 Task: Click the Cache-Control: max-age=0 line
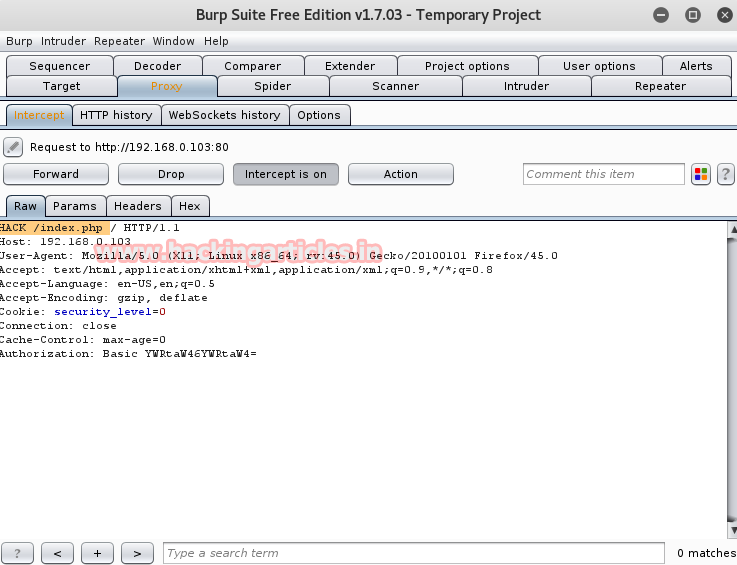[83, 340]
